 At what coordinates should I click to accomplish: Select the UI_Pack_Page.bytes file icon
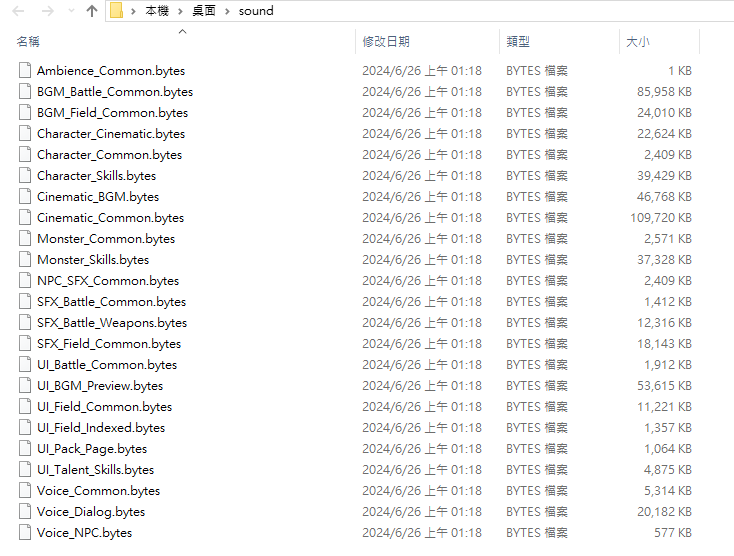pyautogui.click(x=25, y=448)
